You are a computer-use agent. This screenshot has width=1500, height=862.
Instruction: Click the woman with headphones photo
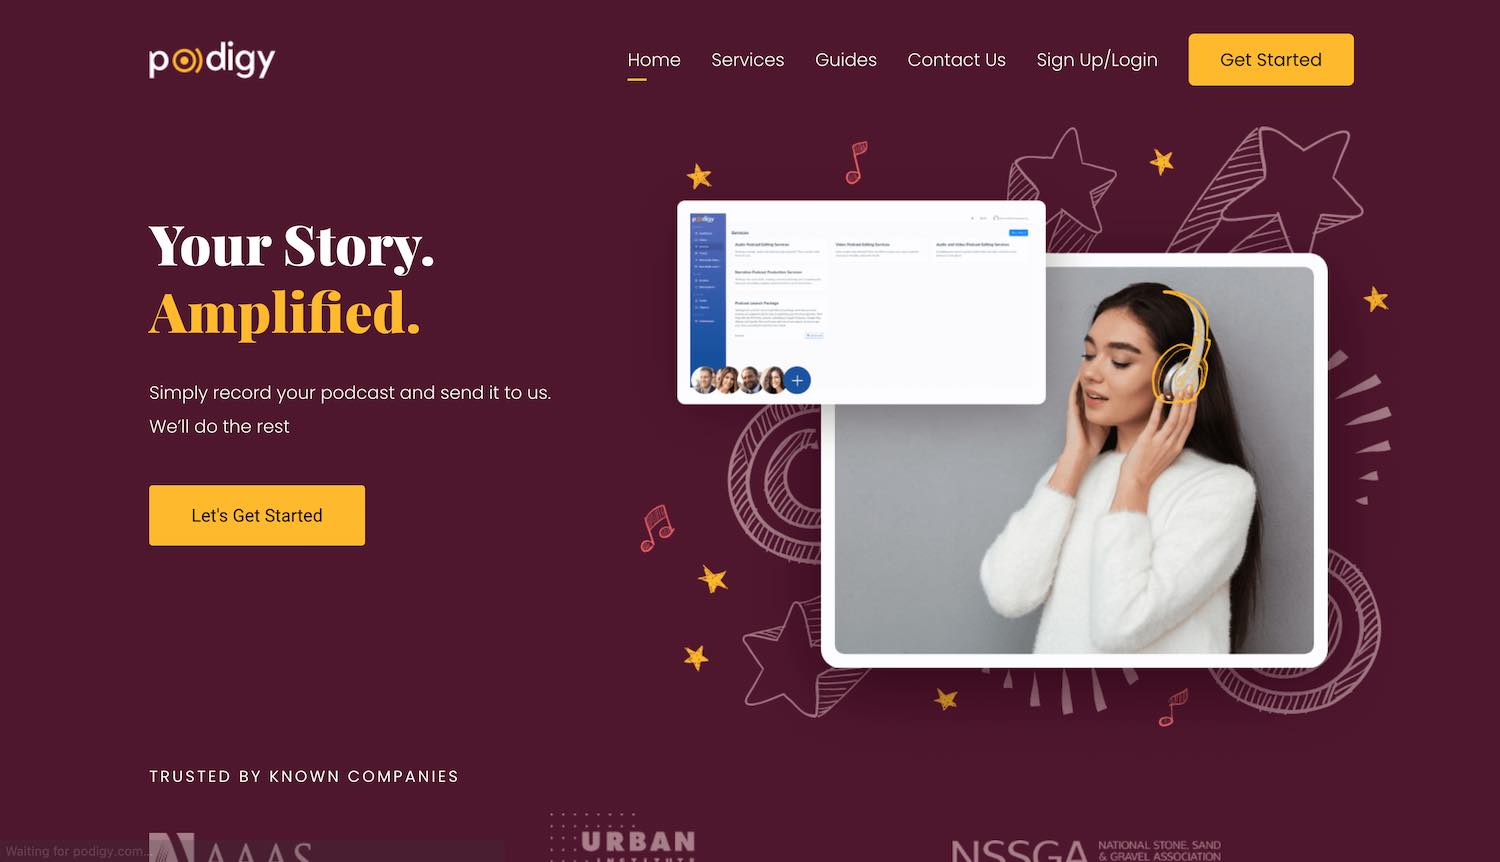pos(1074,460)
